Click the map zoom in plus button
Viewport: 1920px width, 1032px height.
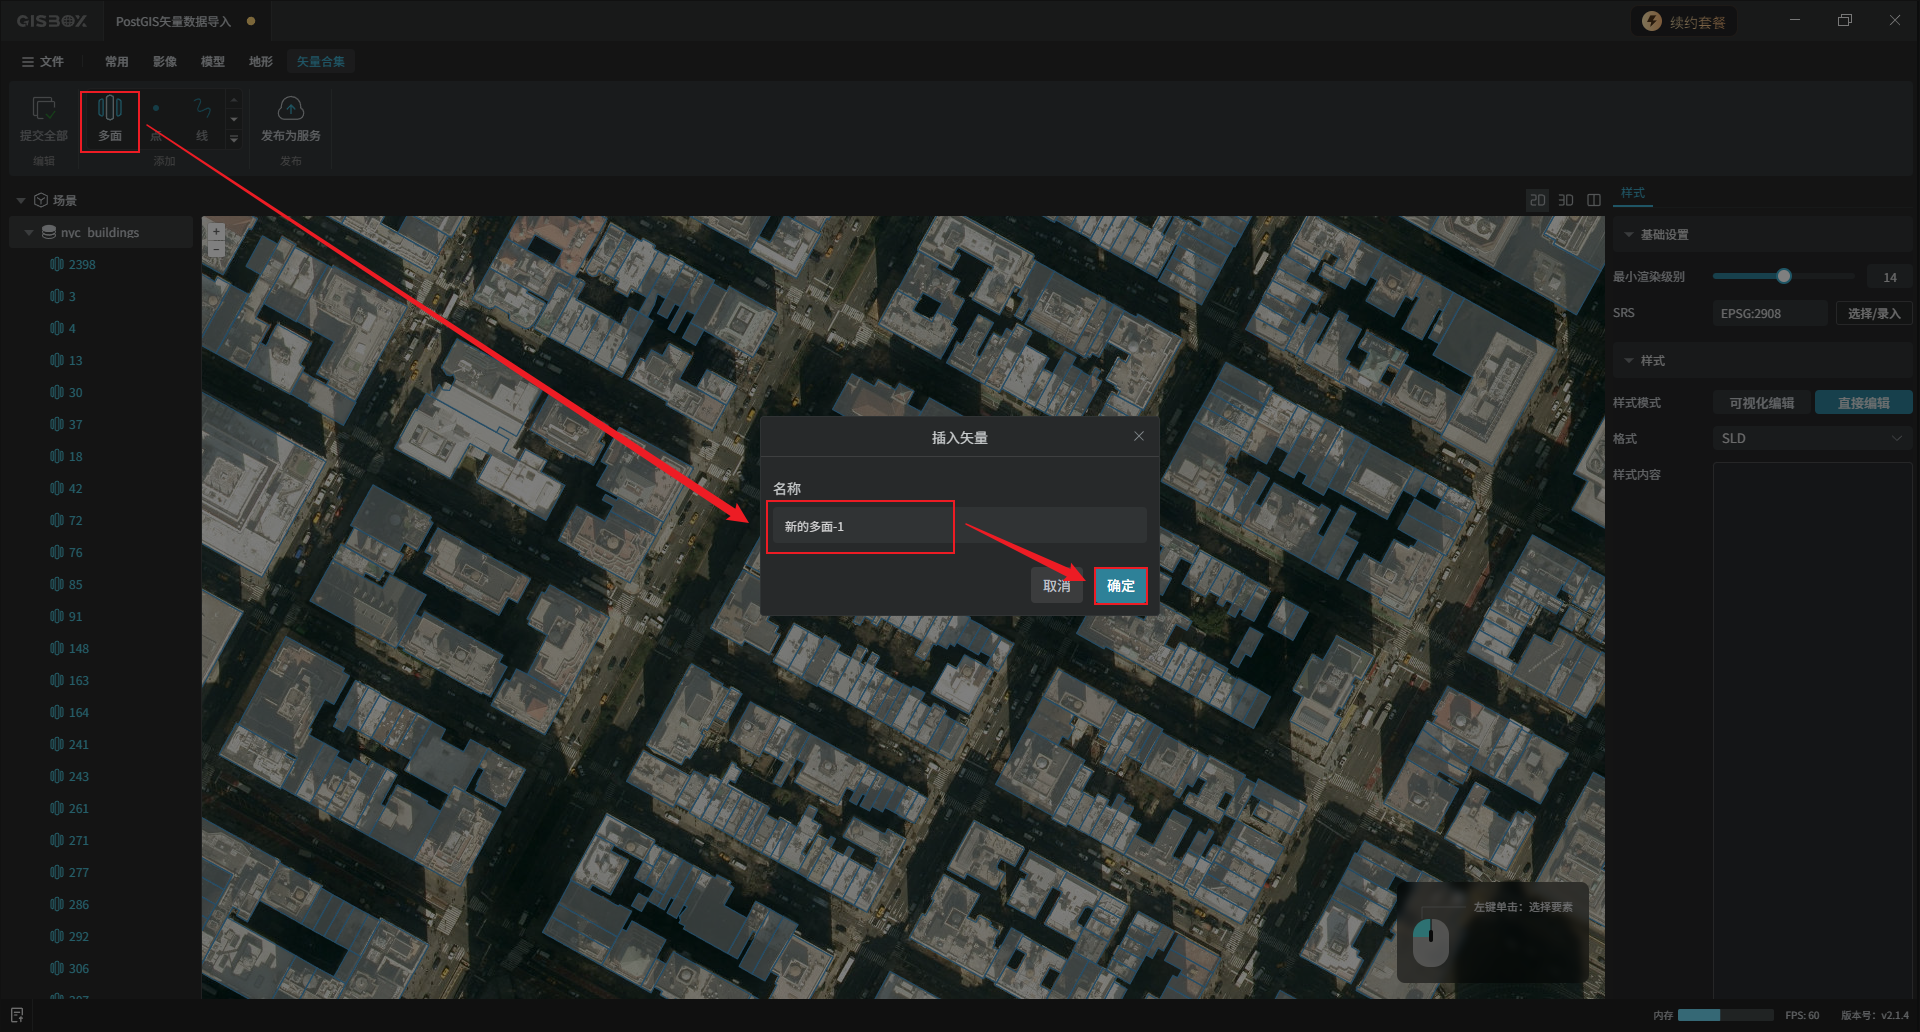[216, 232]
